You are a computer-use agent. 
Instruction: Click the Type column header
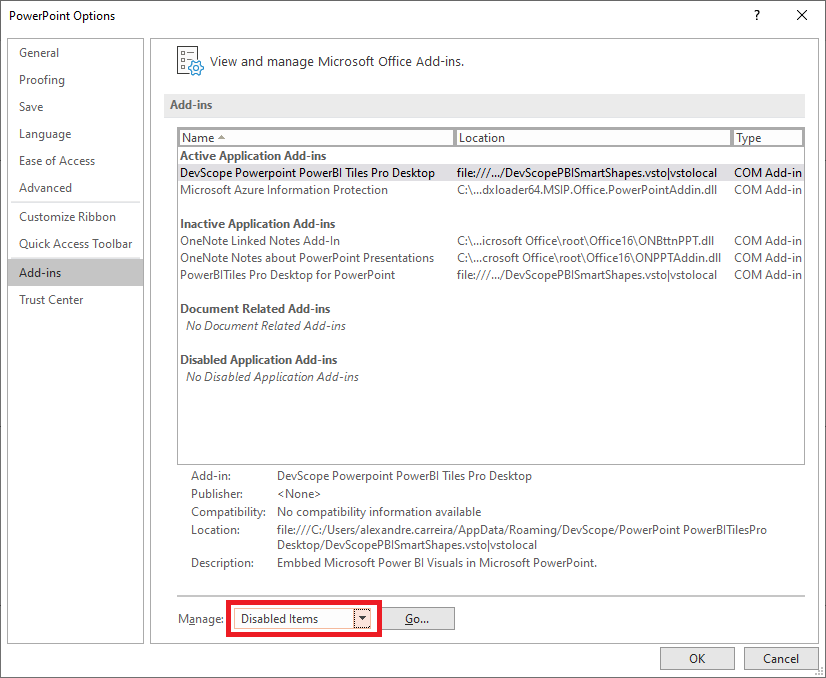(x=767, y=138)
